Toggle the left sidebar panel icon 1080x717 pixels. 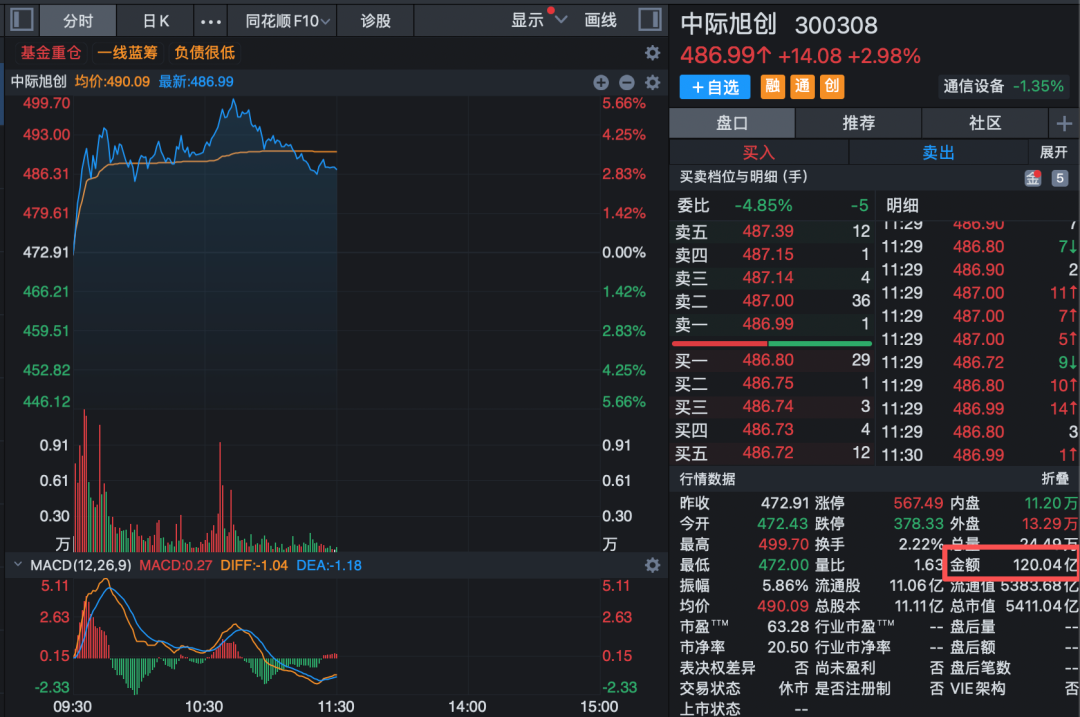[22, 20]
